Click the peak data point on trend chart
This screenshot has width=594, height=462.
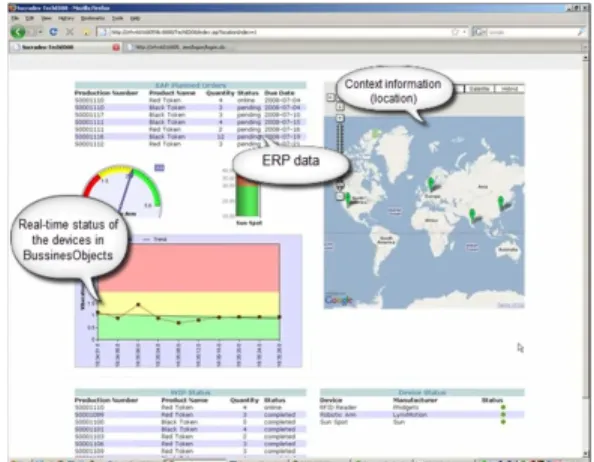click(x=138, y=304)
